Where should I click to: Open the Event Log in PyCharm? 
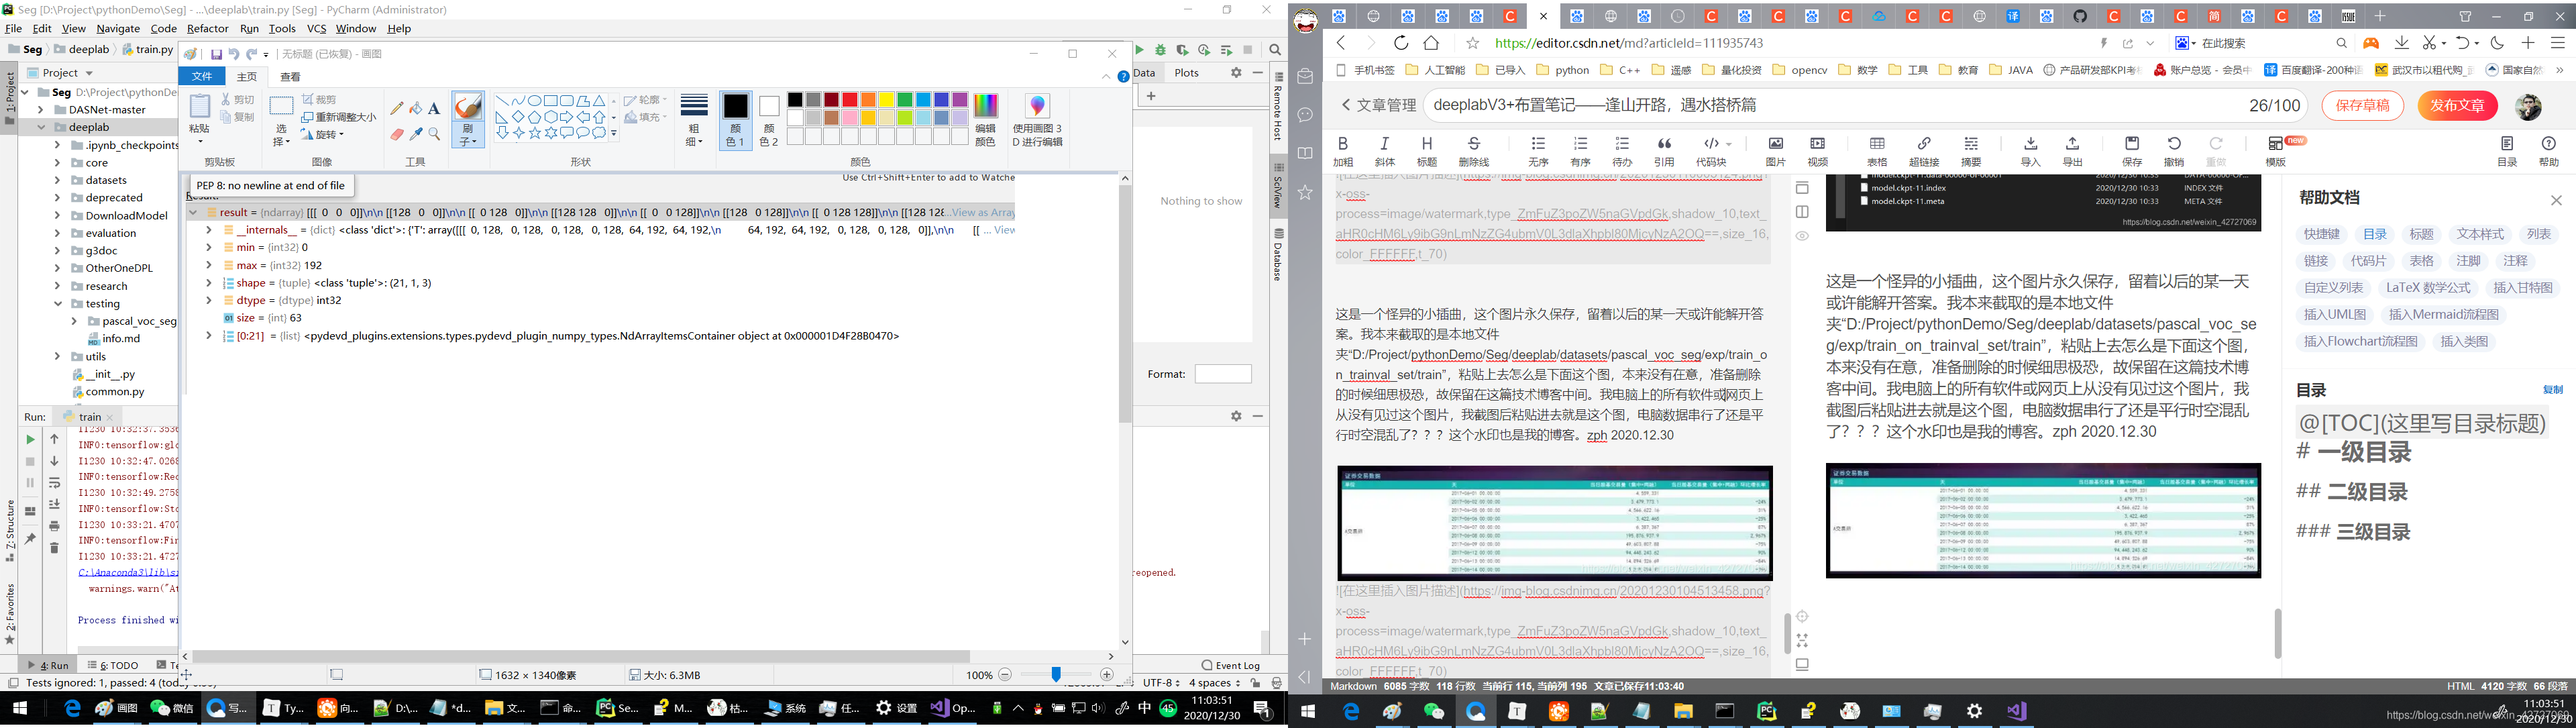pos(1231,665)
